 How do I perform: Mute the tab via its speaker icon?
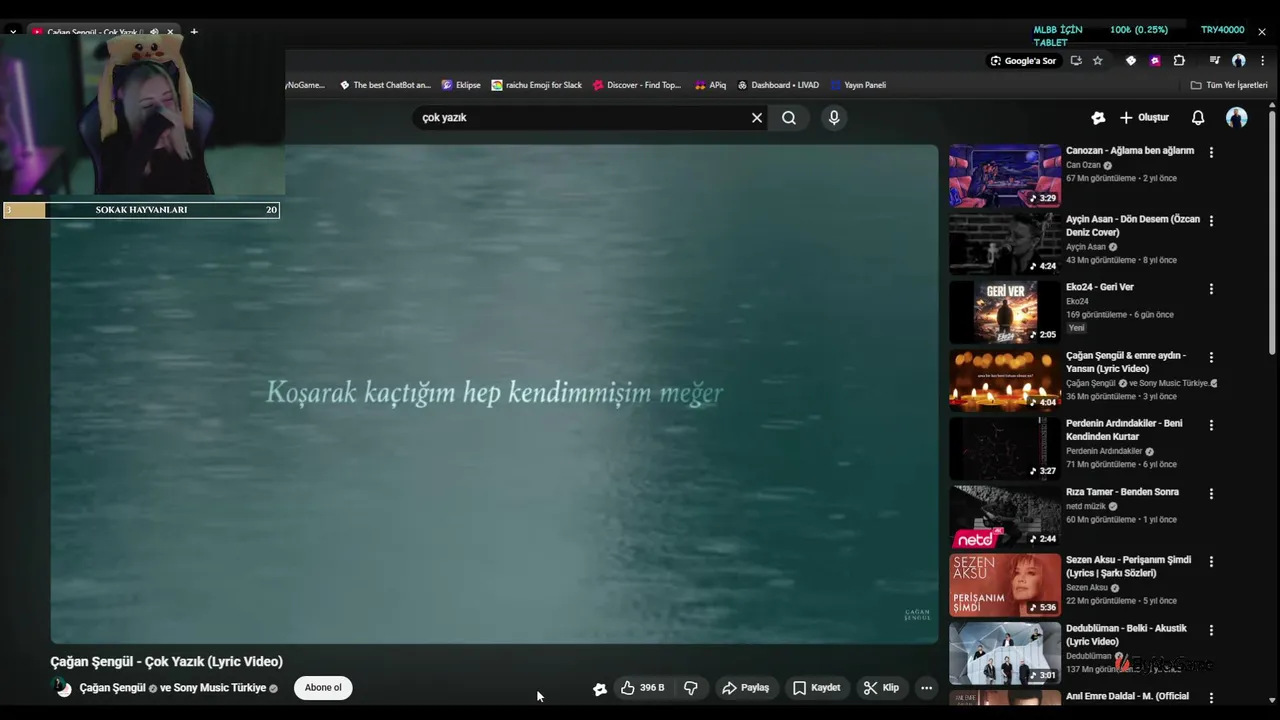click(154, 32)
